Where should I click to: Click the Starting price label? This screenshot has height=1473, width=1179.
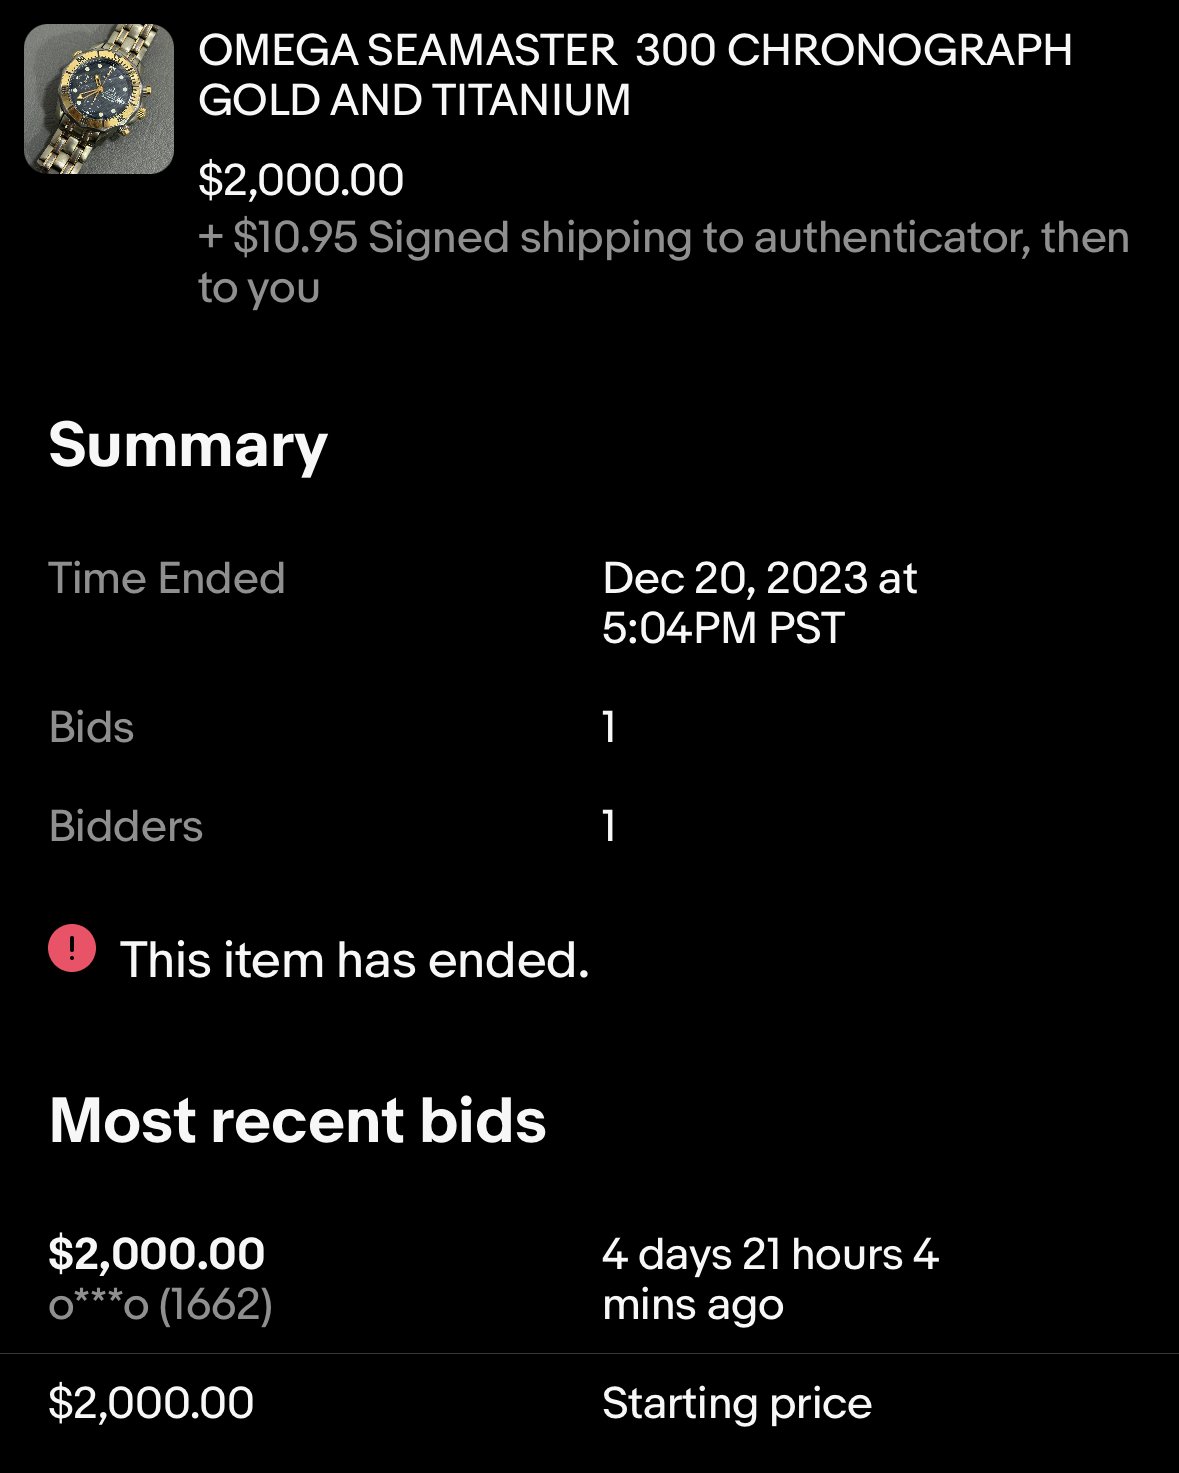coord(737,1402)
